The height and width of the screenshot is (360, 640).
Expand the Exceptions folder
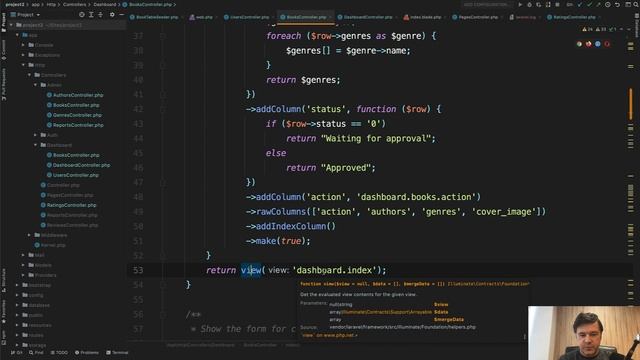(23, 55)
